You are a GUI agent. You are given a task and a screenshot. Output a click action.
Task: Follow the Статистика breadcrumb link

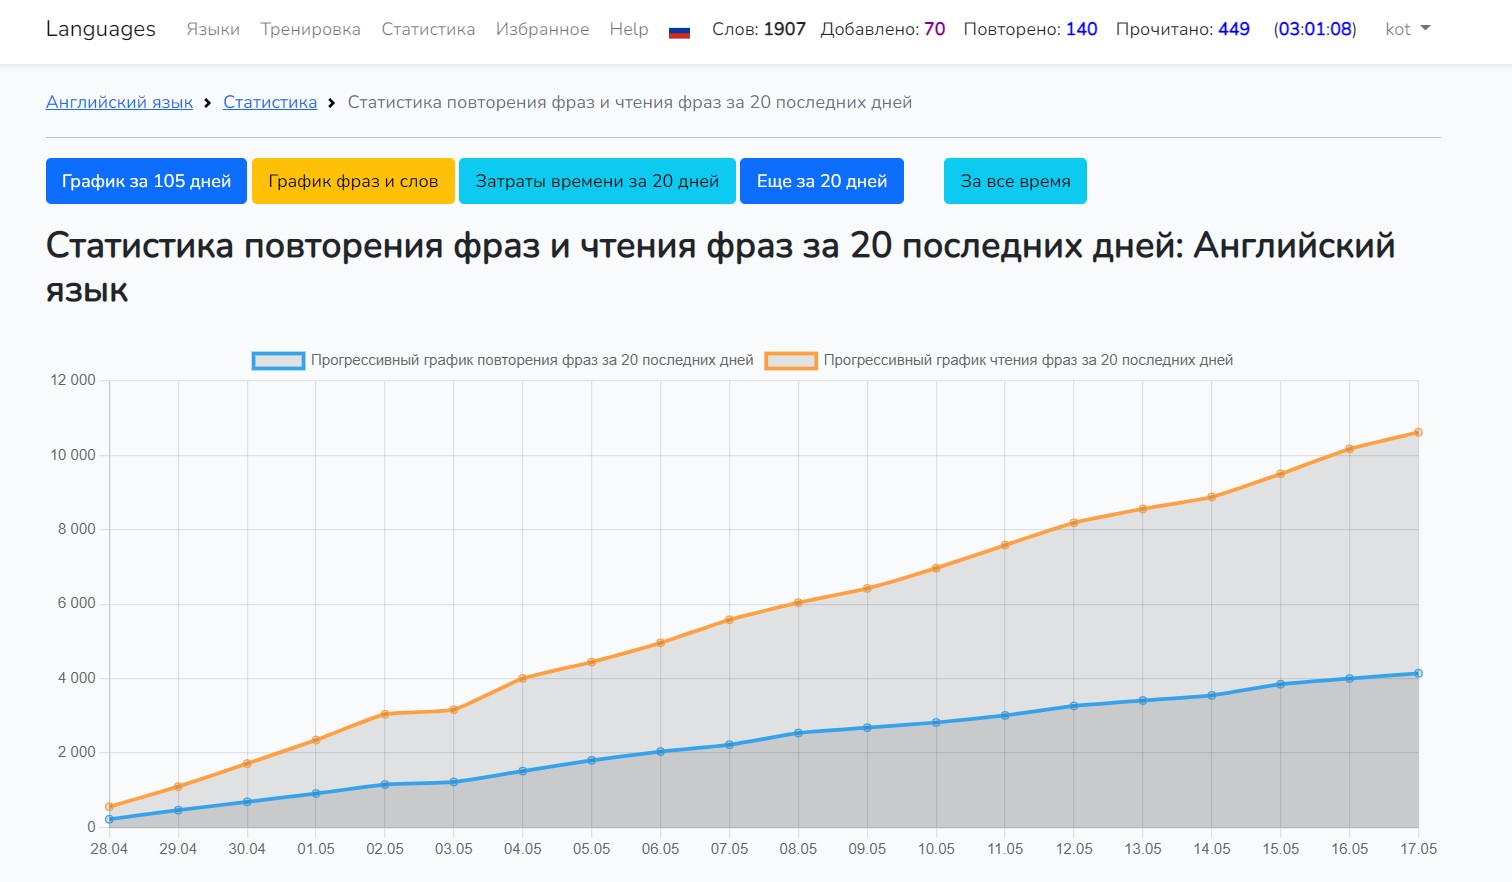[270, 102]
